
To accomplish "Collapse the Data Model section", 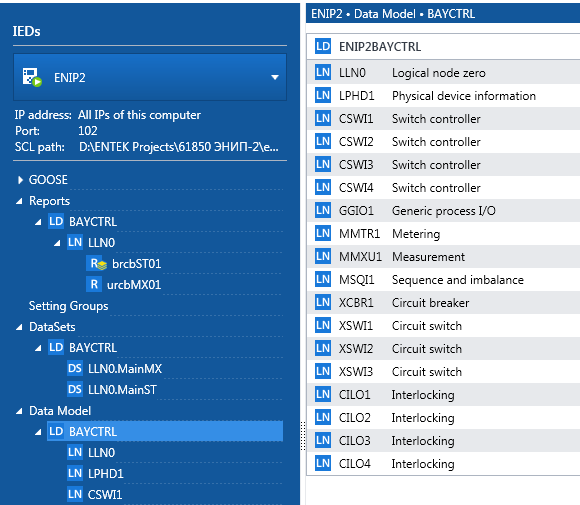I will [x=19, y=411].
